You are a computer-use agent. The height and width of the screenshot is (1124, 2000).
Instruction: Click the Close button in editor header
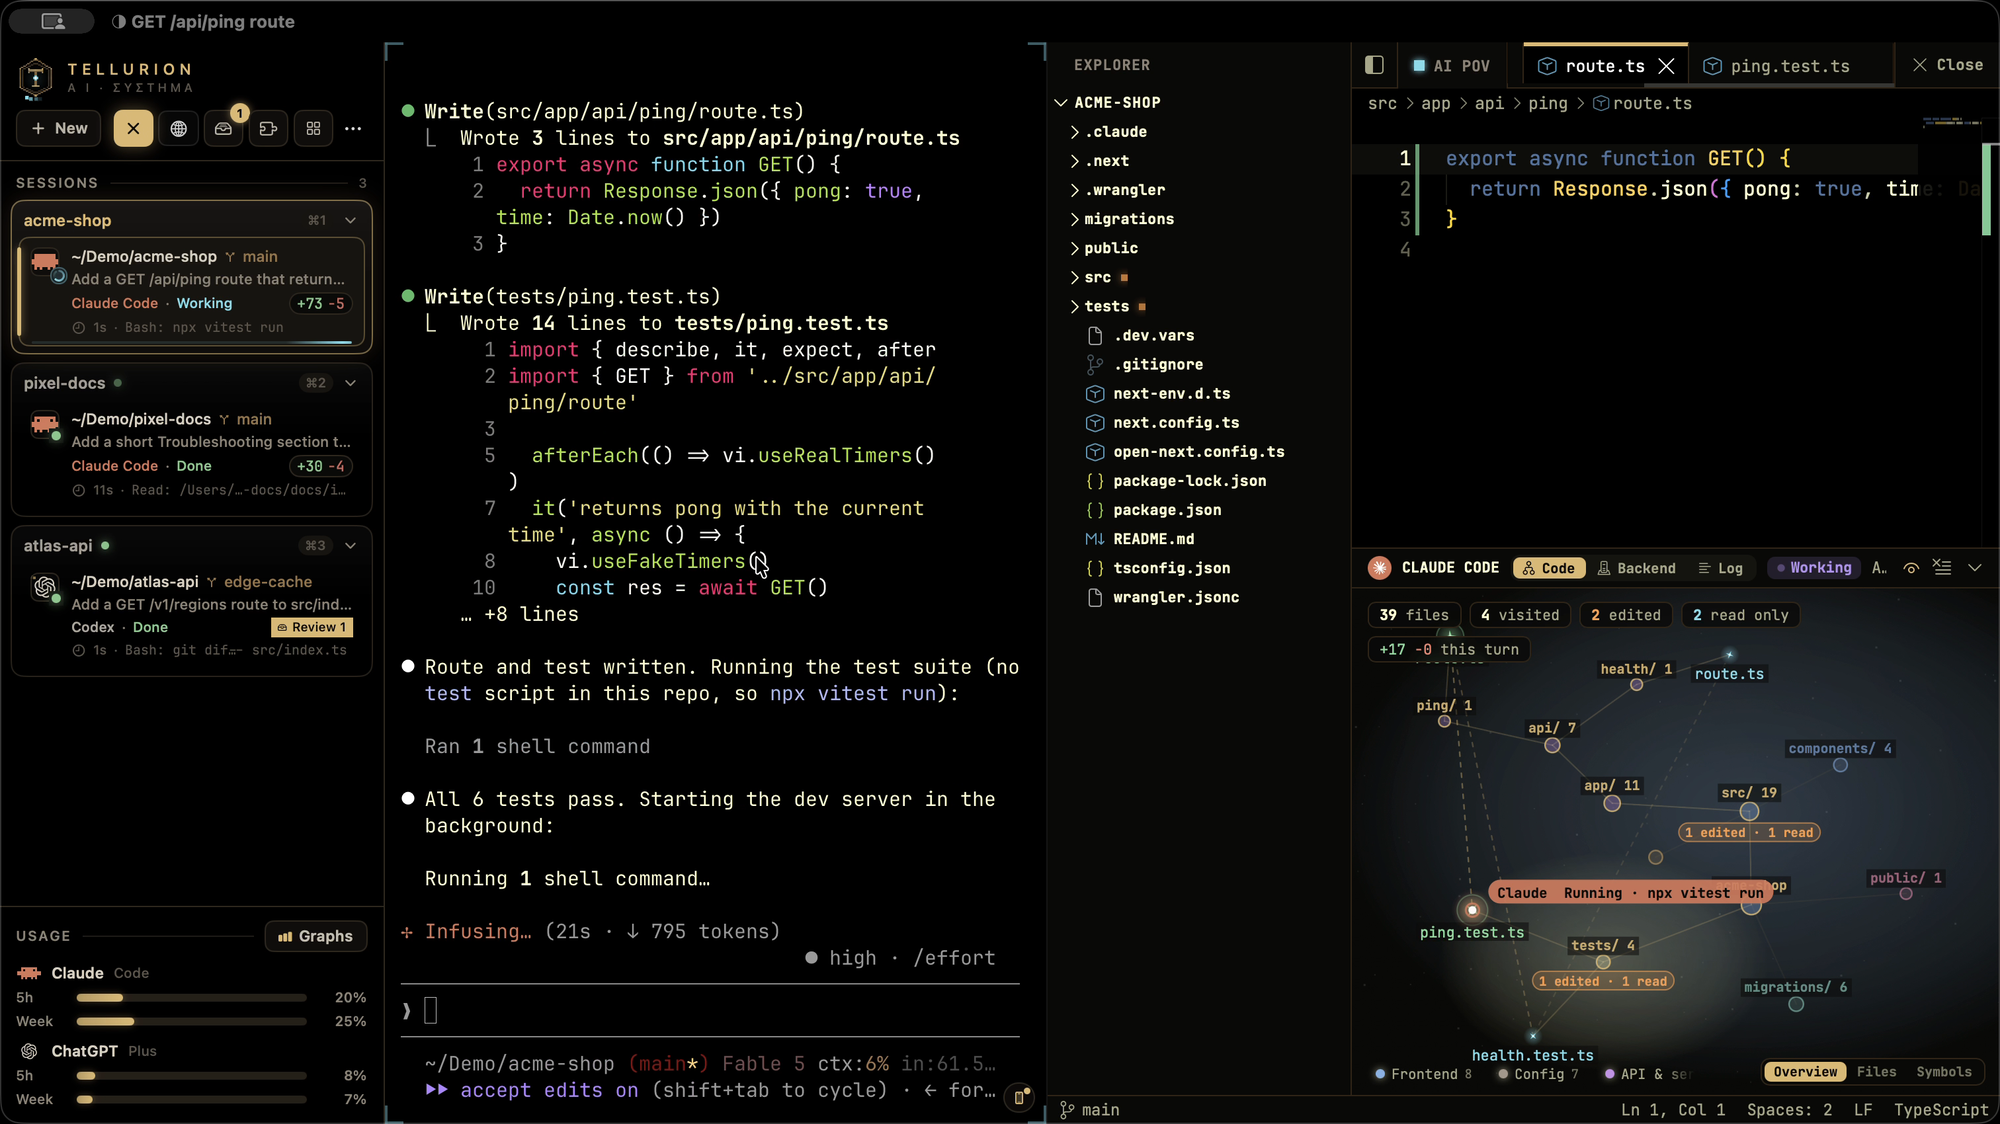1947,65
